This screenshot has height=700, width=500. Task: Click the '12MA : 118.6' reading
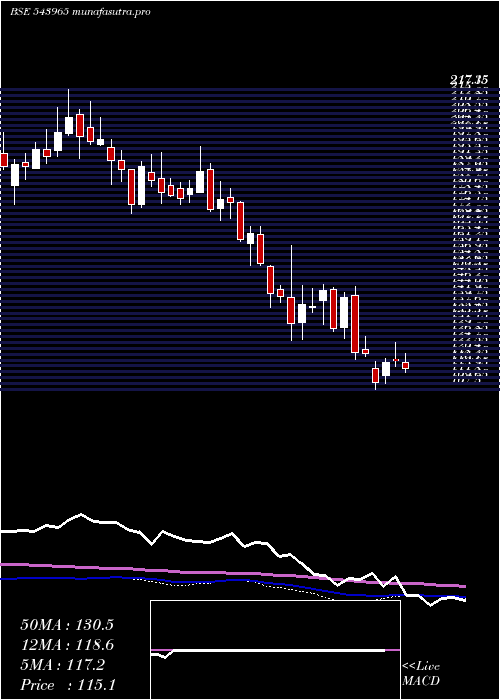point(67,645)
